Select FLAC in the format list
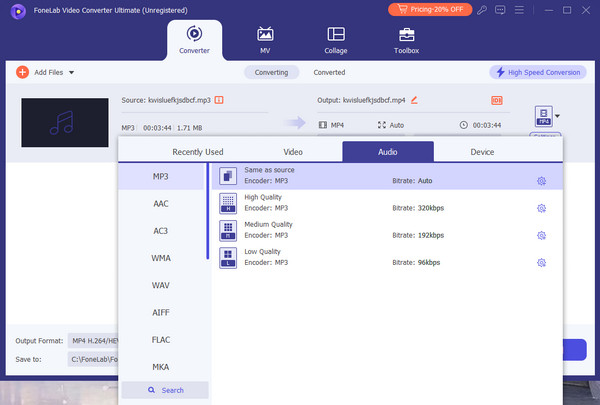This screenshot has width=600, height=405. [161, 340]
